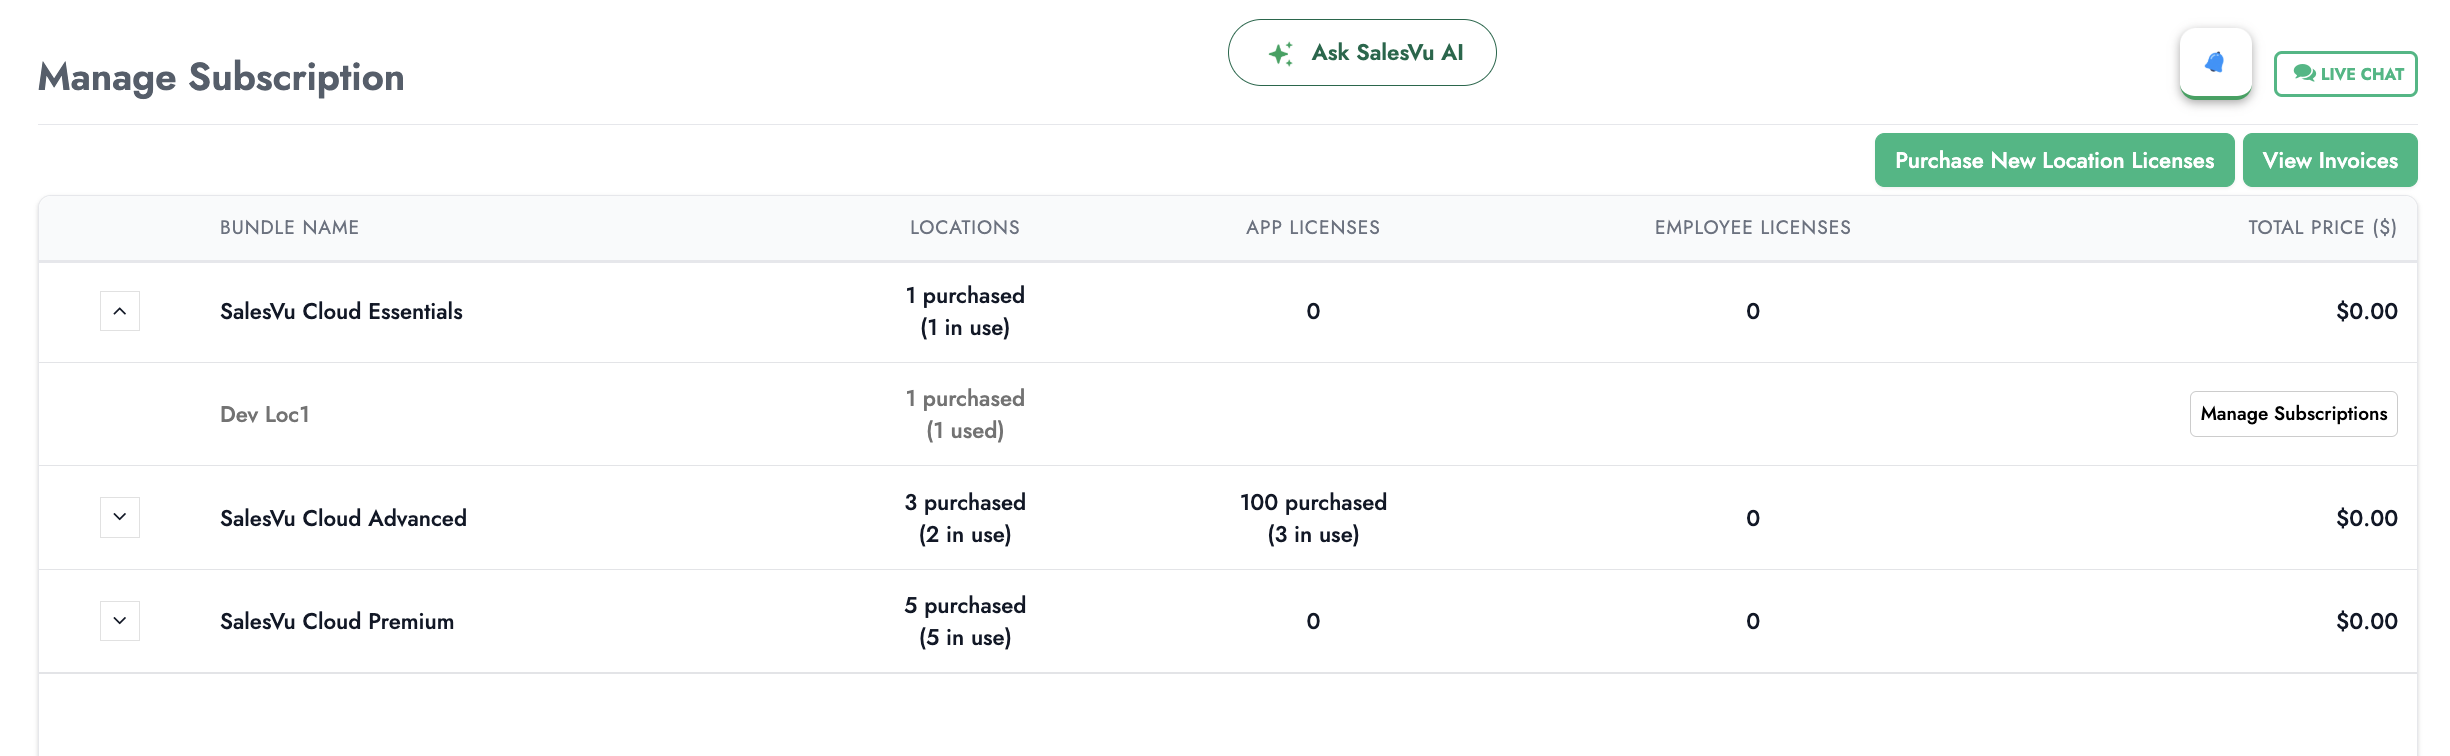Click the Total Price ($) column header

click(x=2321, y=228)
